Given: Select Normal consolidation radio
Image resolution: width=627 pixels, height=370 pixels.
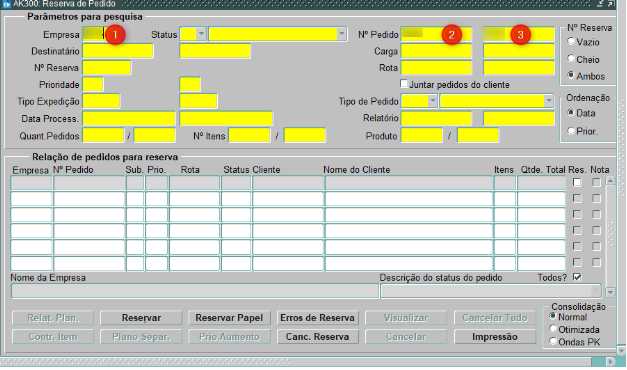Looking at the screenshot, I should (553, 316).
